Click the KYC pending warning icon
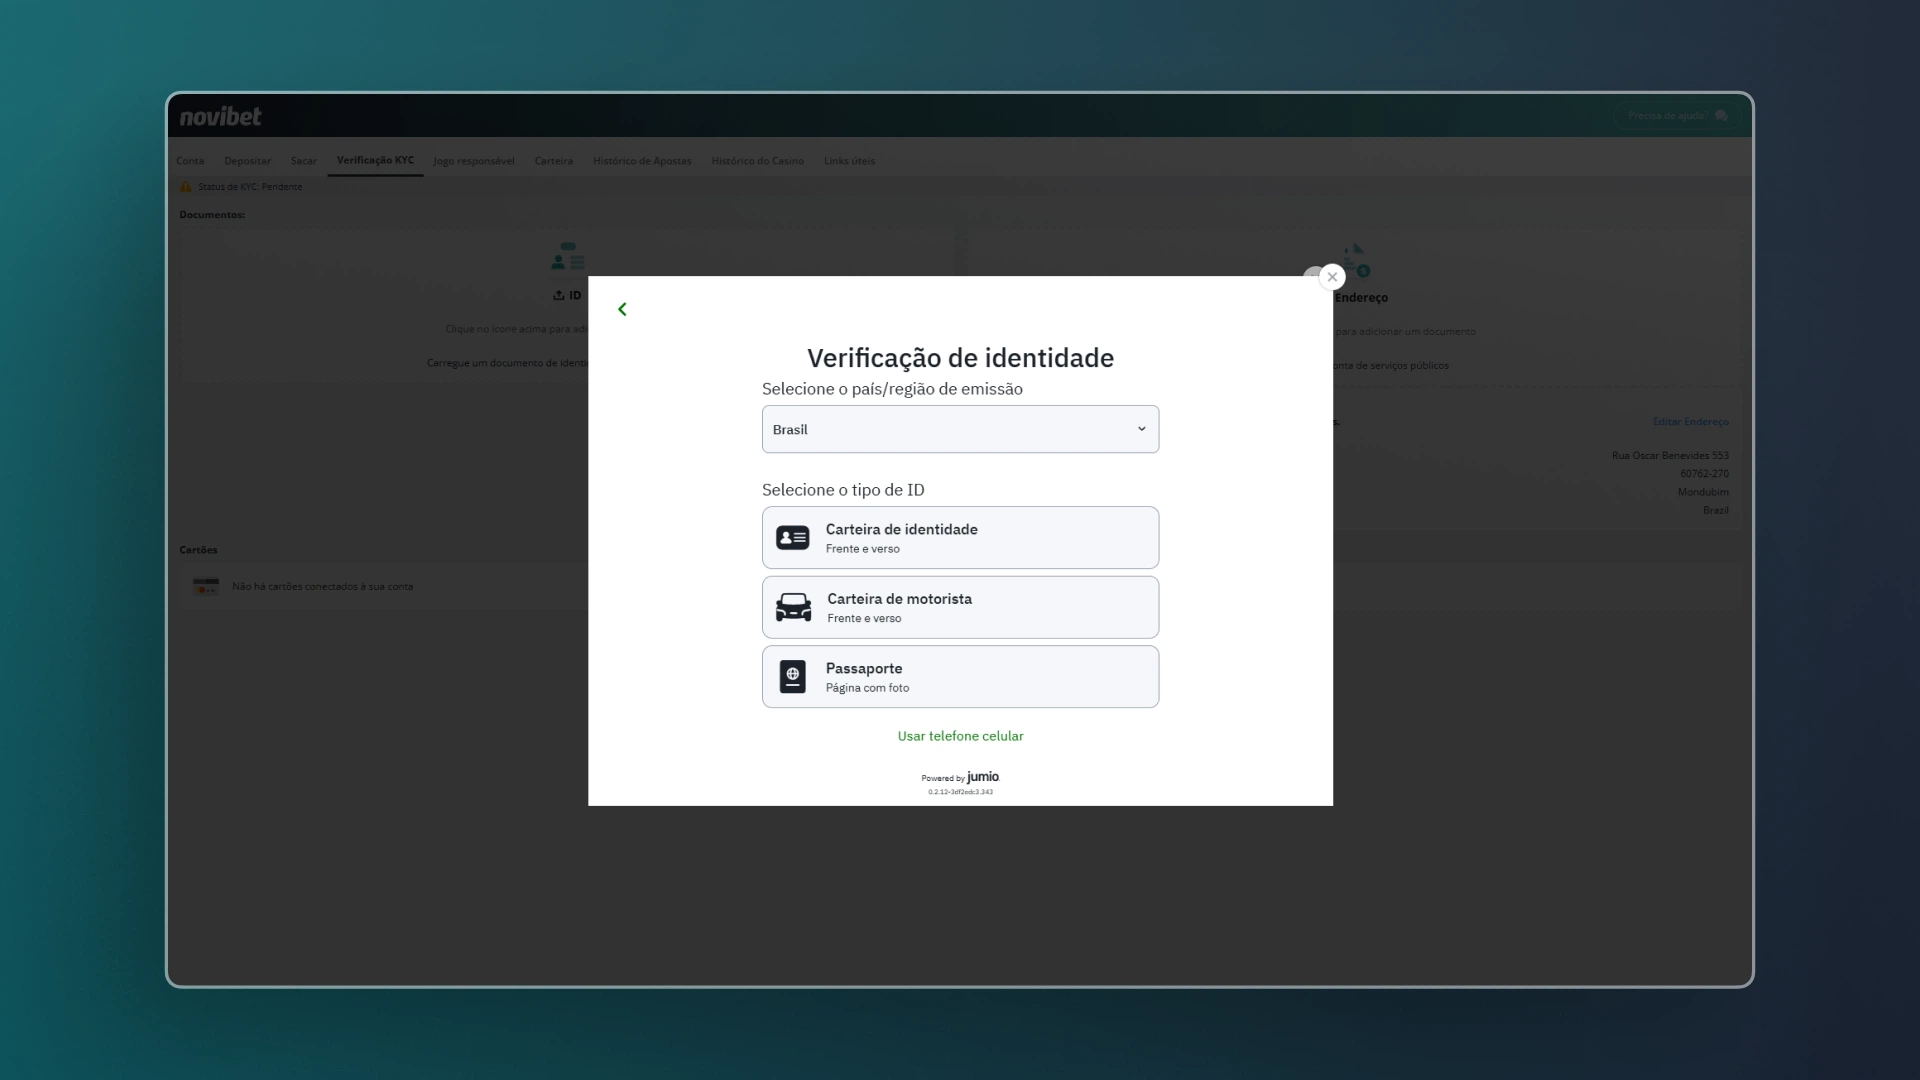This screenshot has height=1080, width=1920. [186, 187]
